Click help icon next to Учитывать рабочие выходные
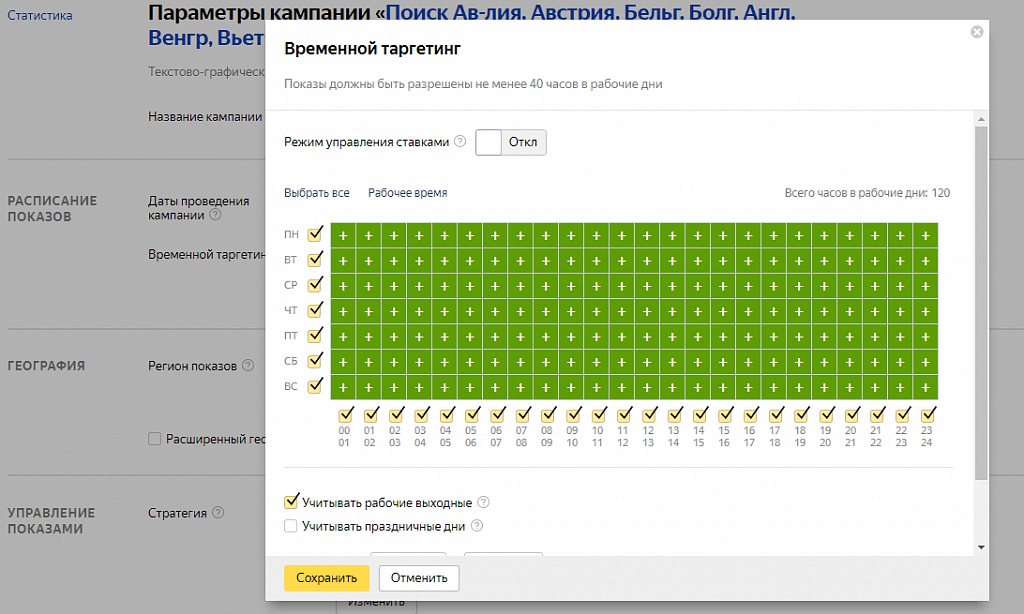 pyautogui.click(x=483, y=503)
